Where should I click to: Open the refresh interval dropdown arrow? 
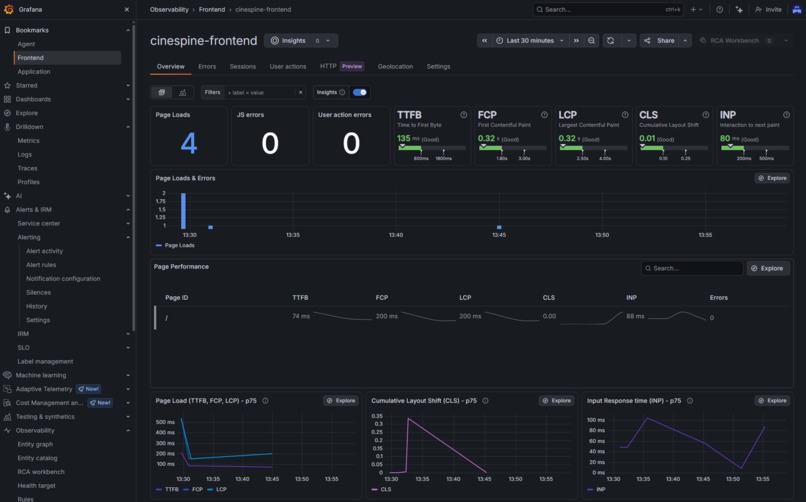pyautogui.click(x=628, y=41)
